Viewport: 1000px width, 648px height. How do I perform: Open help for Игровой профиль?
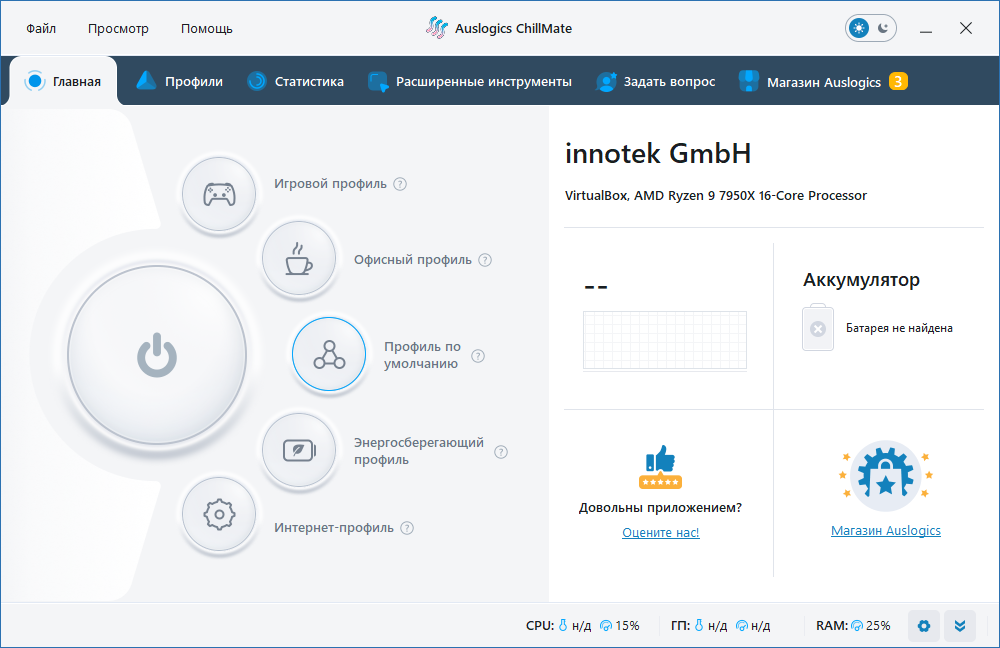click(x=400, y=184)
